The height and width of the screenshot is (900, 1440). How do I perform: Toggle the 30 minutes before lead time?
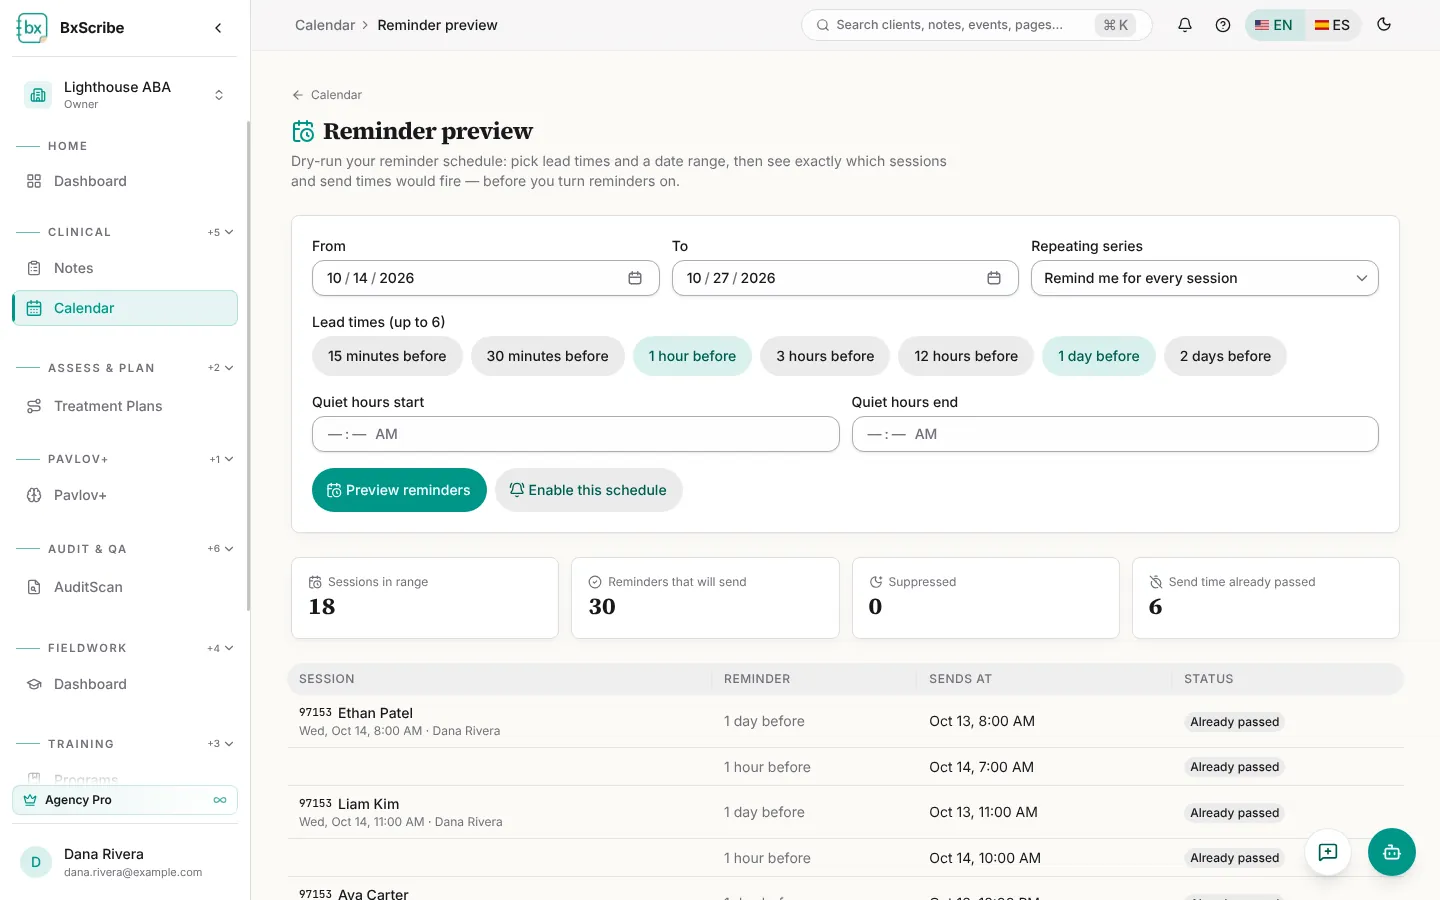pos(548,356)
